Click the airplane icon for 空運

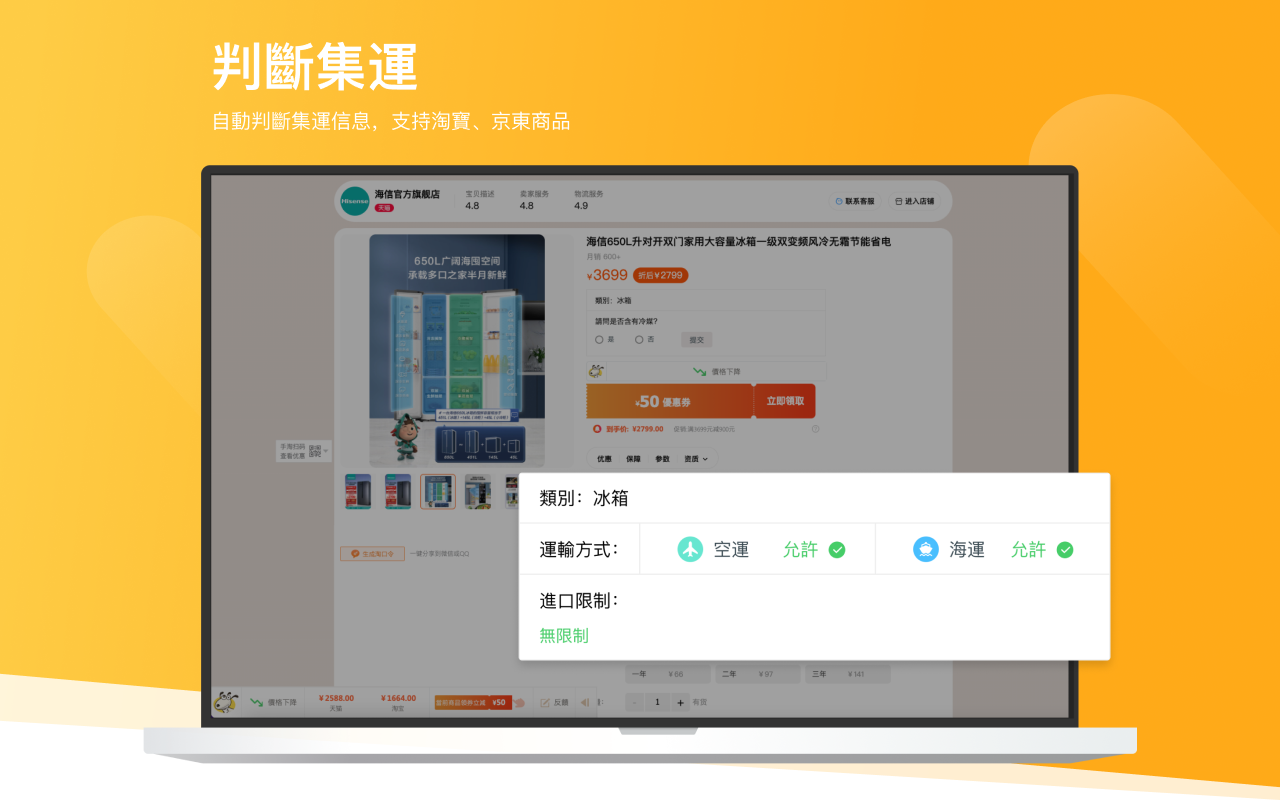pos(690,549)
